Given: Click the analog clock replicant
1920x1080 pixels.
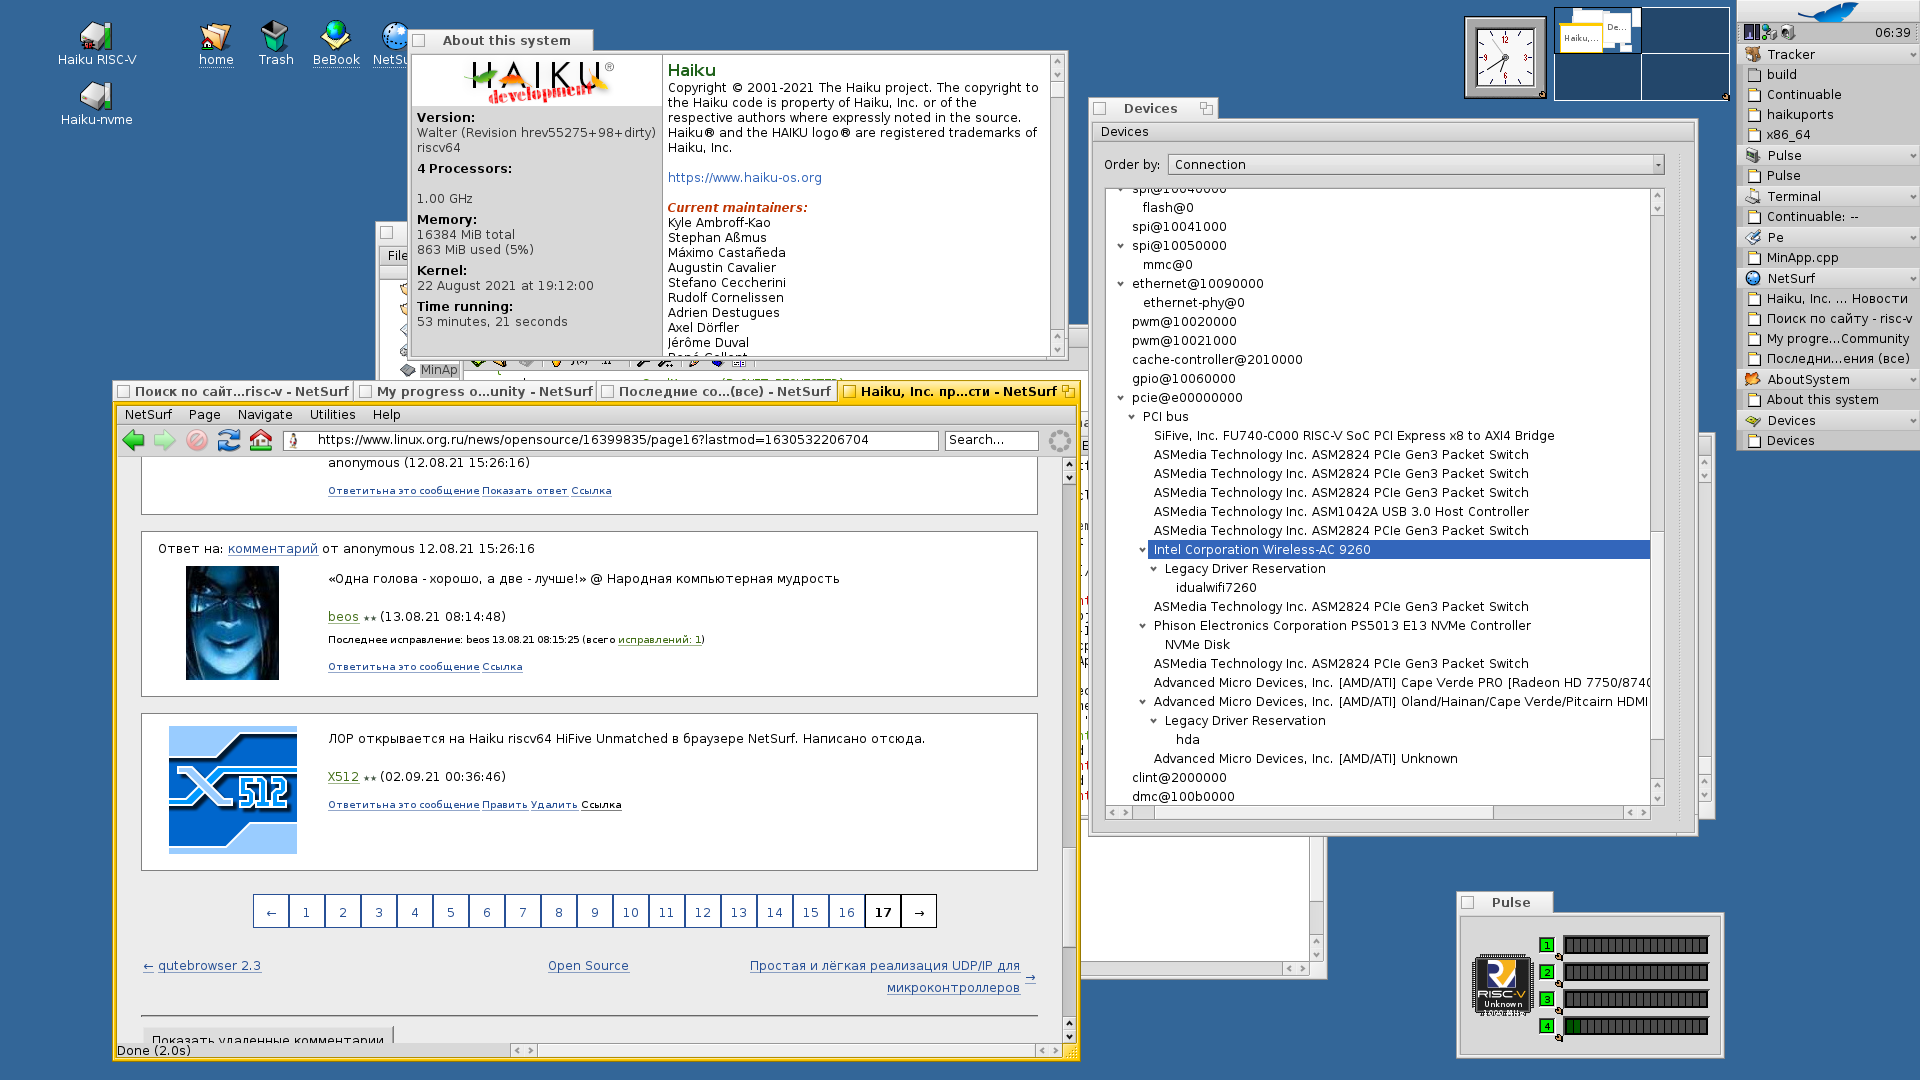Looking at the screenshot, I should click(1505, 57).
